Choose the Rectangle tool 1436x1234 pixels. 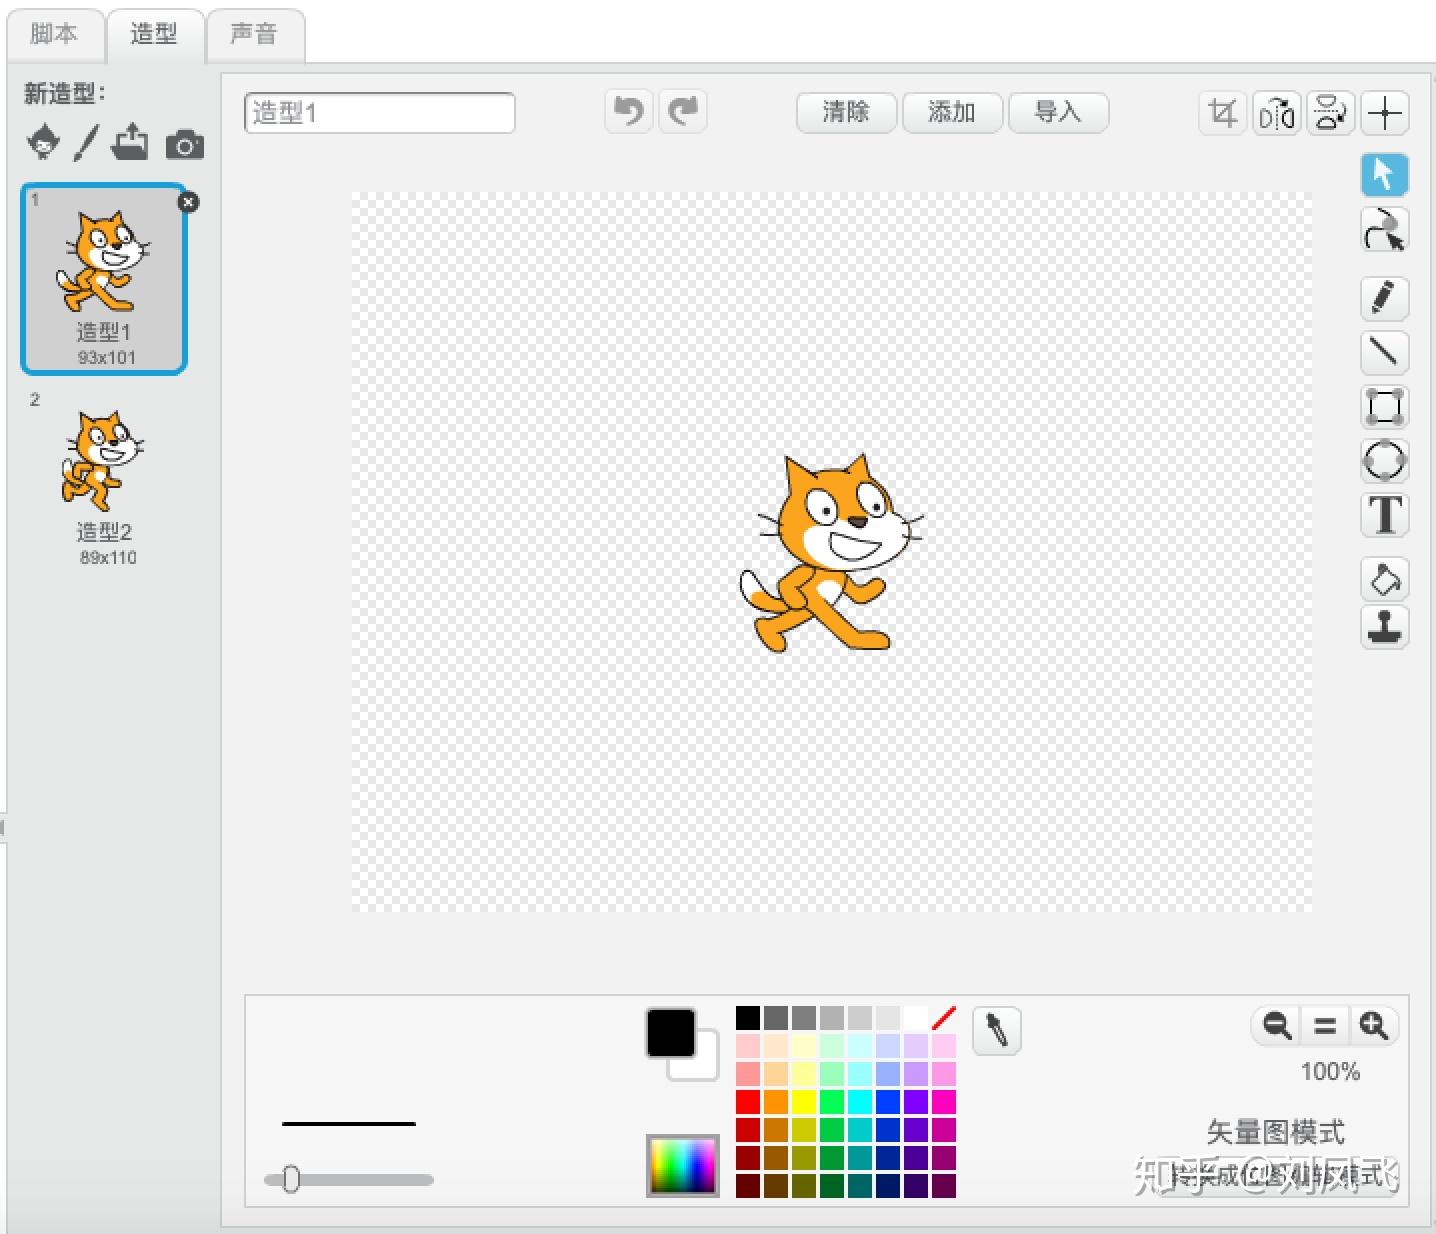1384,407
